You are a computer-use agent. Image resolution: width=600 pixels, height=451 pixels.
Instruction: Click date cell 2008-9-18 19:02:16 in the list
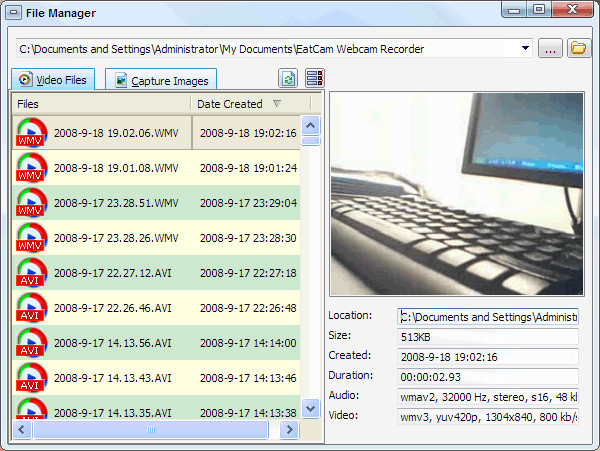248,133
